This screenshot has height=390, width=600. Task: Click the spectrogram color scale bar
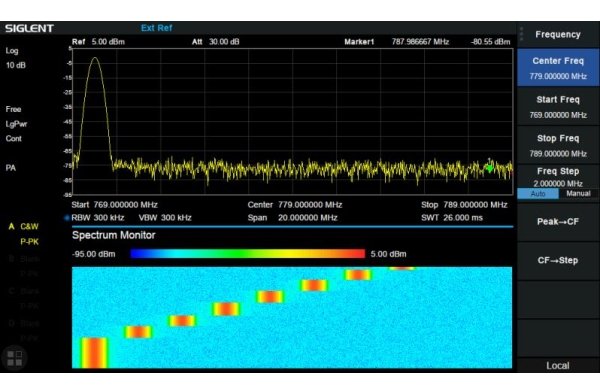coord(248,253)
